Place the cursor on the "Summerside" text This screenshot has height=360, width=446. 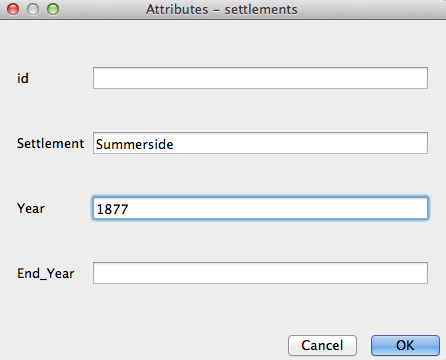coord(135,144)
